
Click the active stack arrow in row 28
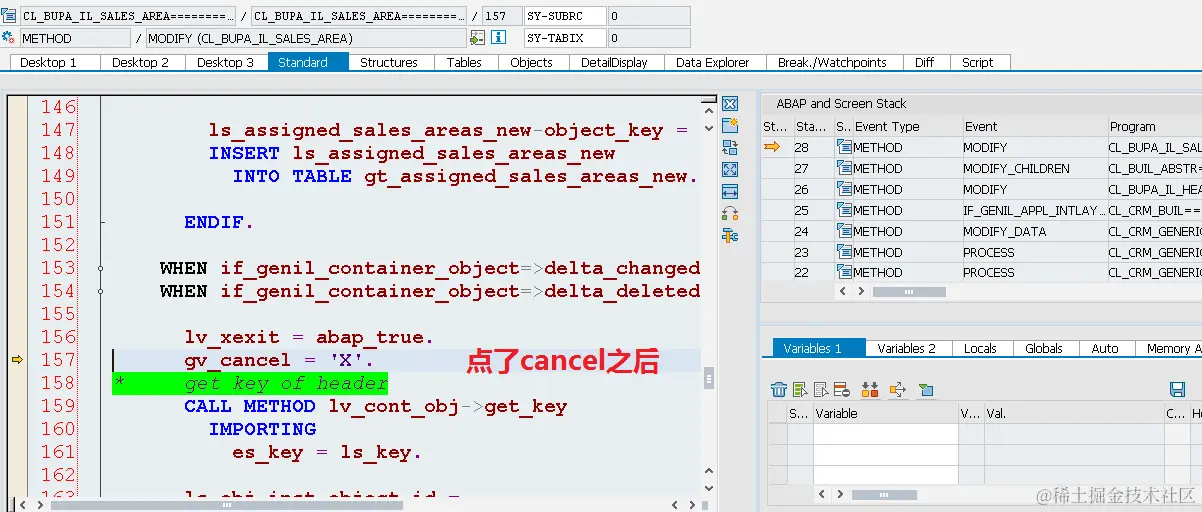pyautogui.click(x=772, y=147)
